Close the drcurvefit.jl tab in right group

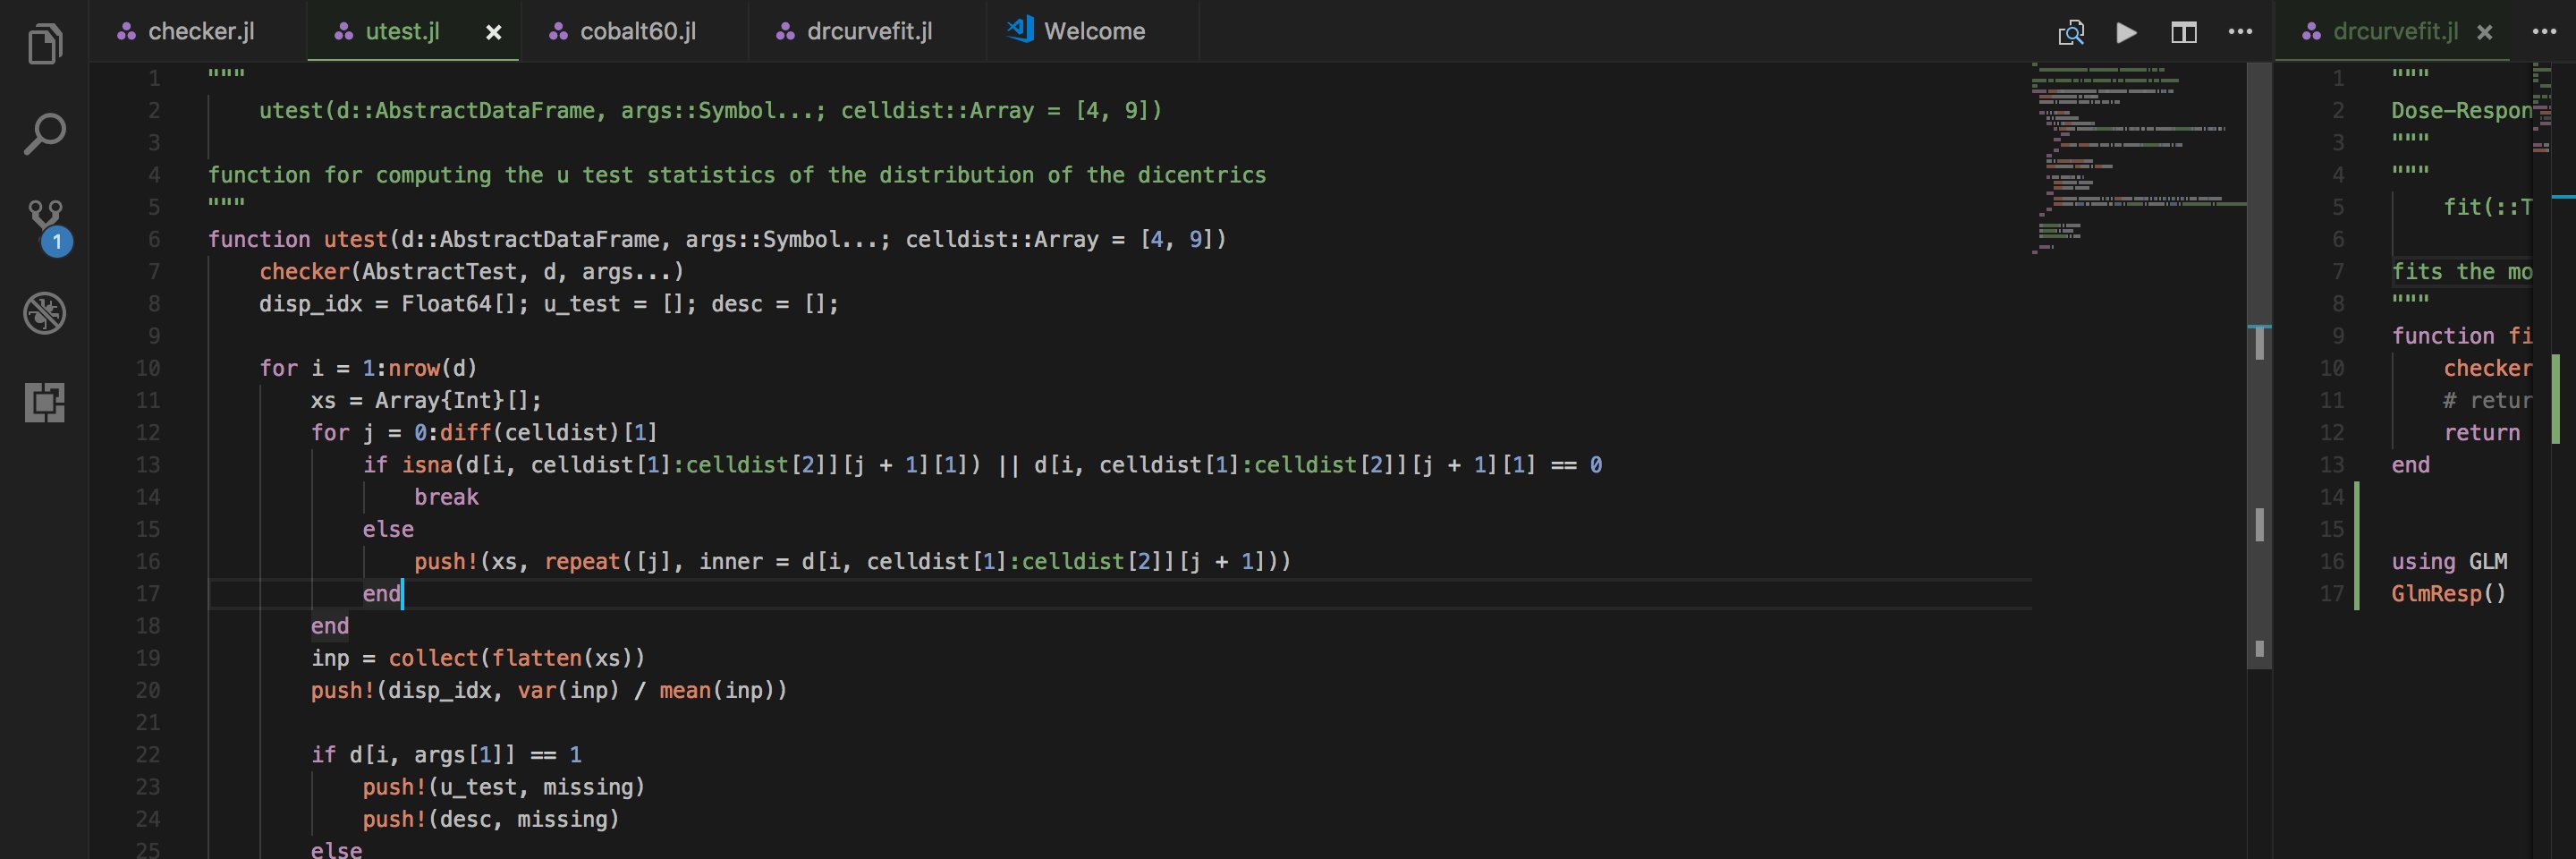click(x=2485, y=32)
